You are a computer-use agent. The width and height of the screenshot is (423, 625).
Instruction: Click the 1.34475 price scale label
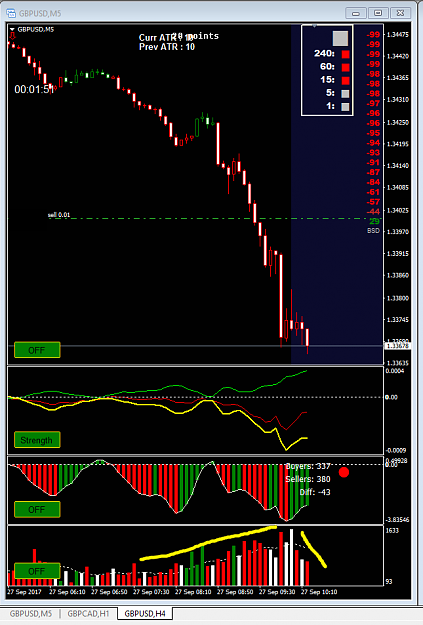397,35
